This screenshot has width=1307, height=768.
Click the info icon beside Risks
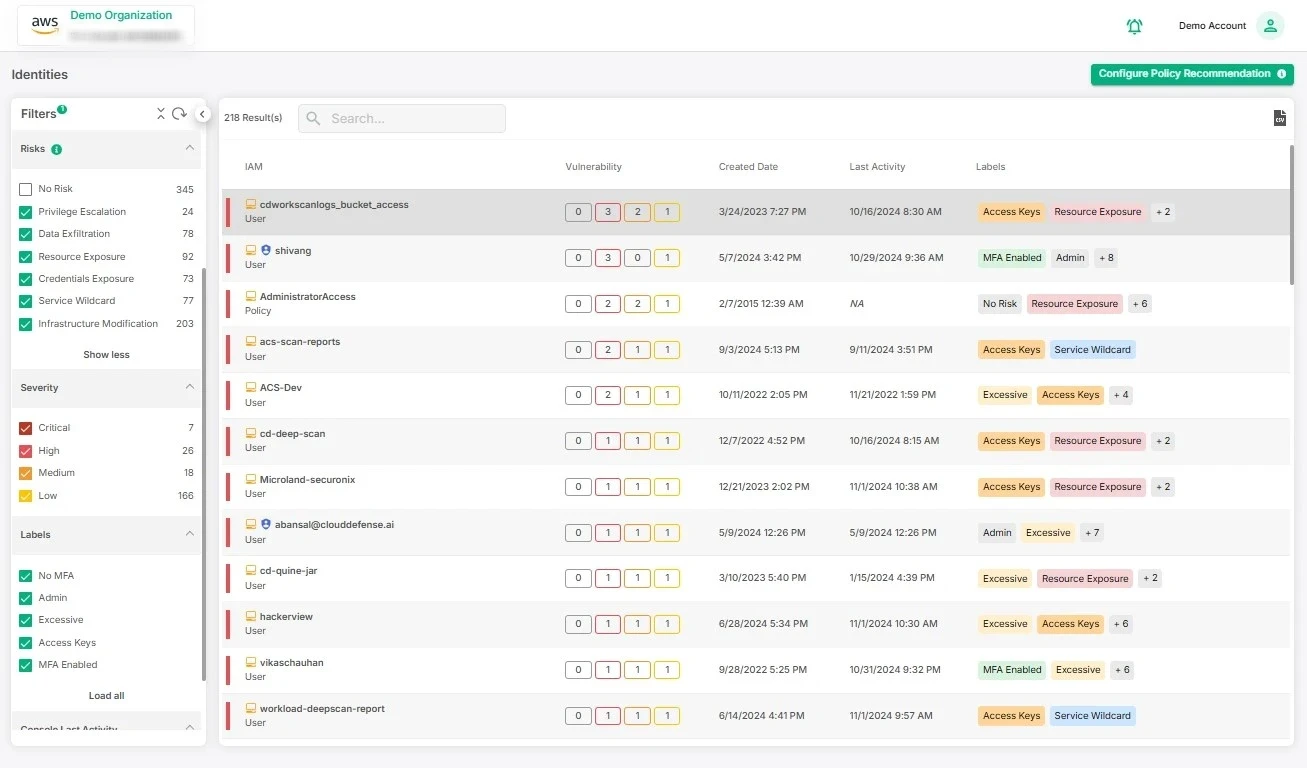(57, 149)
